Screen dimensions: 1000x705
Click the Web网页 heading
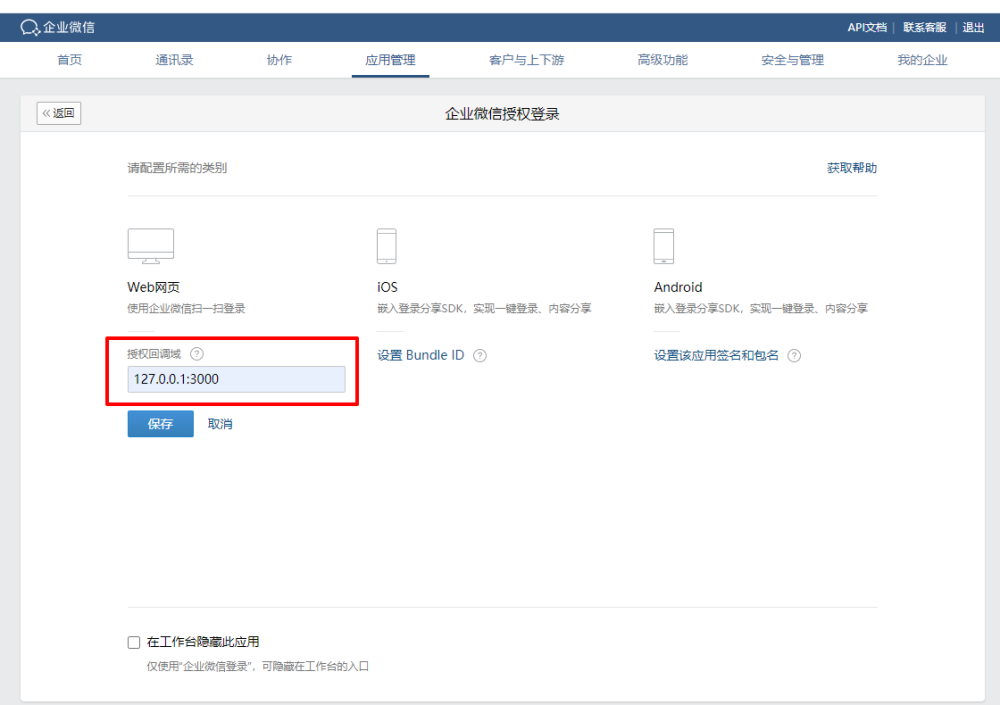pos(154,287)
